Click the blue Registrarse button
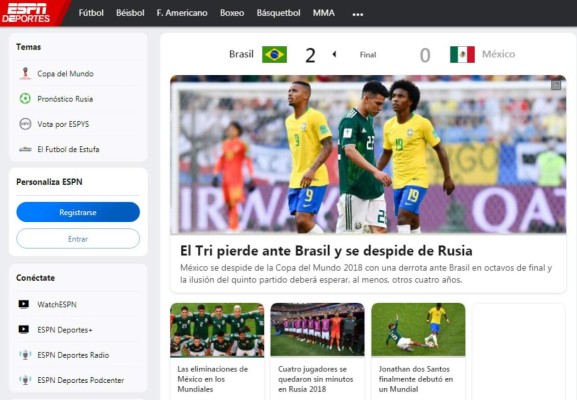577x400 pixels. (x=78, y=212)
